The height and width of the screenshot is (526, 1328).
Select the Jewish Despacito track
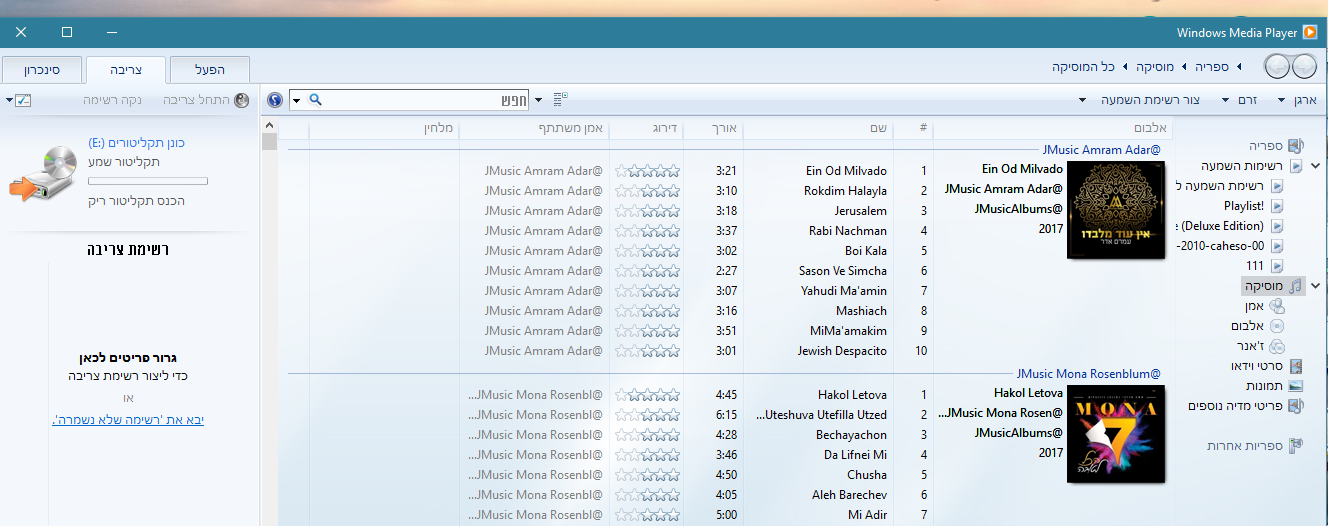click(842, 351)
